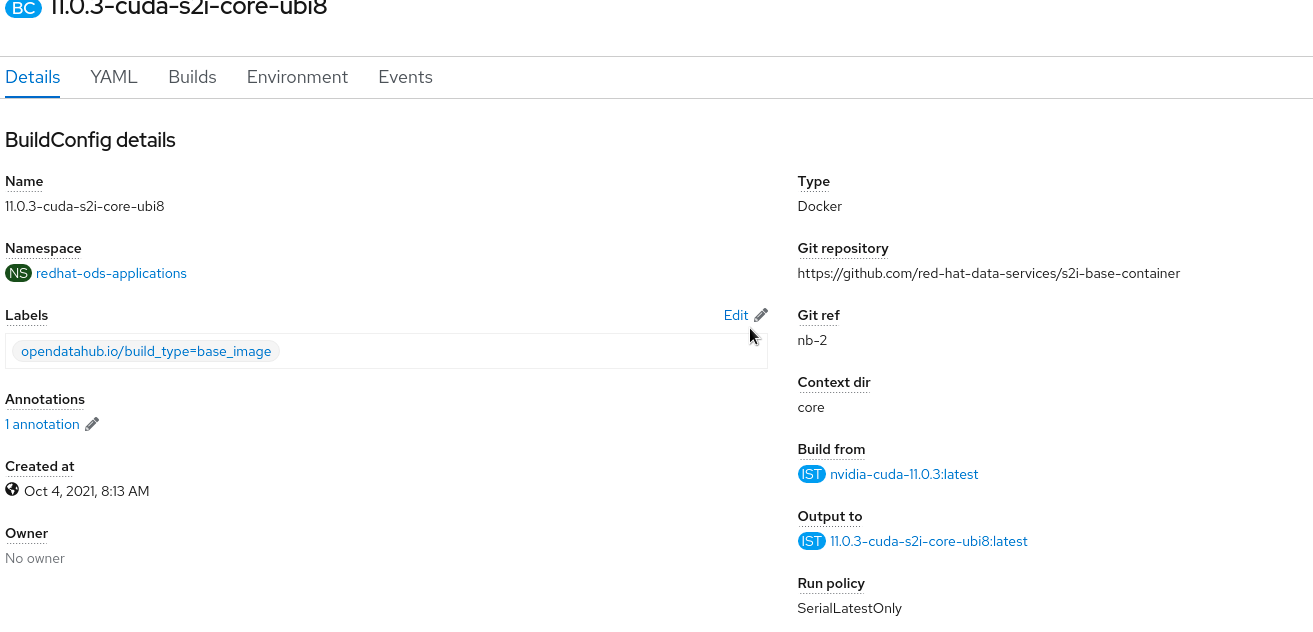Open the 11.0.3-cuda-s2i-core-ubi8:latest output link

(928, 541)
